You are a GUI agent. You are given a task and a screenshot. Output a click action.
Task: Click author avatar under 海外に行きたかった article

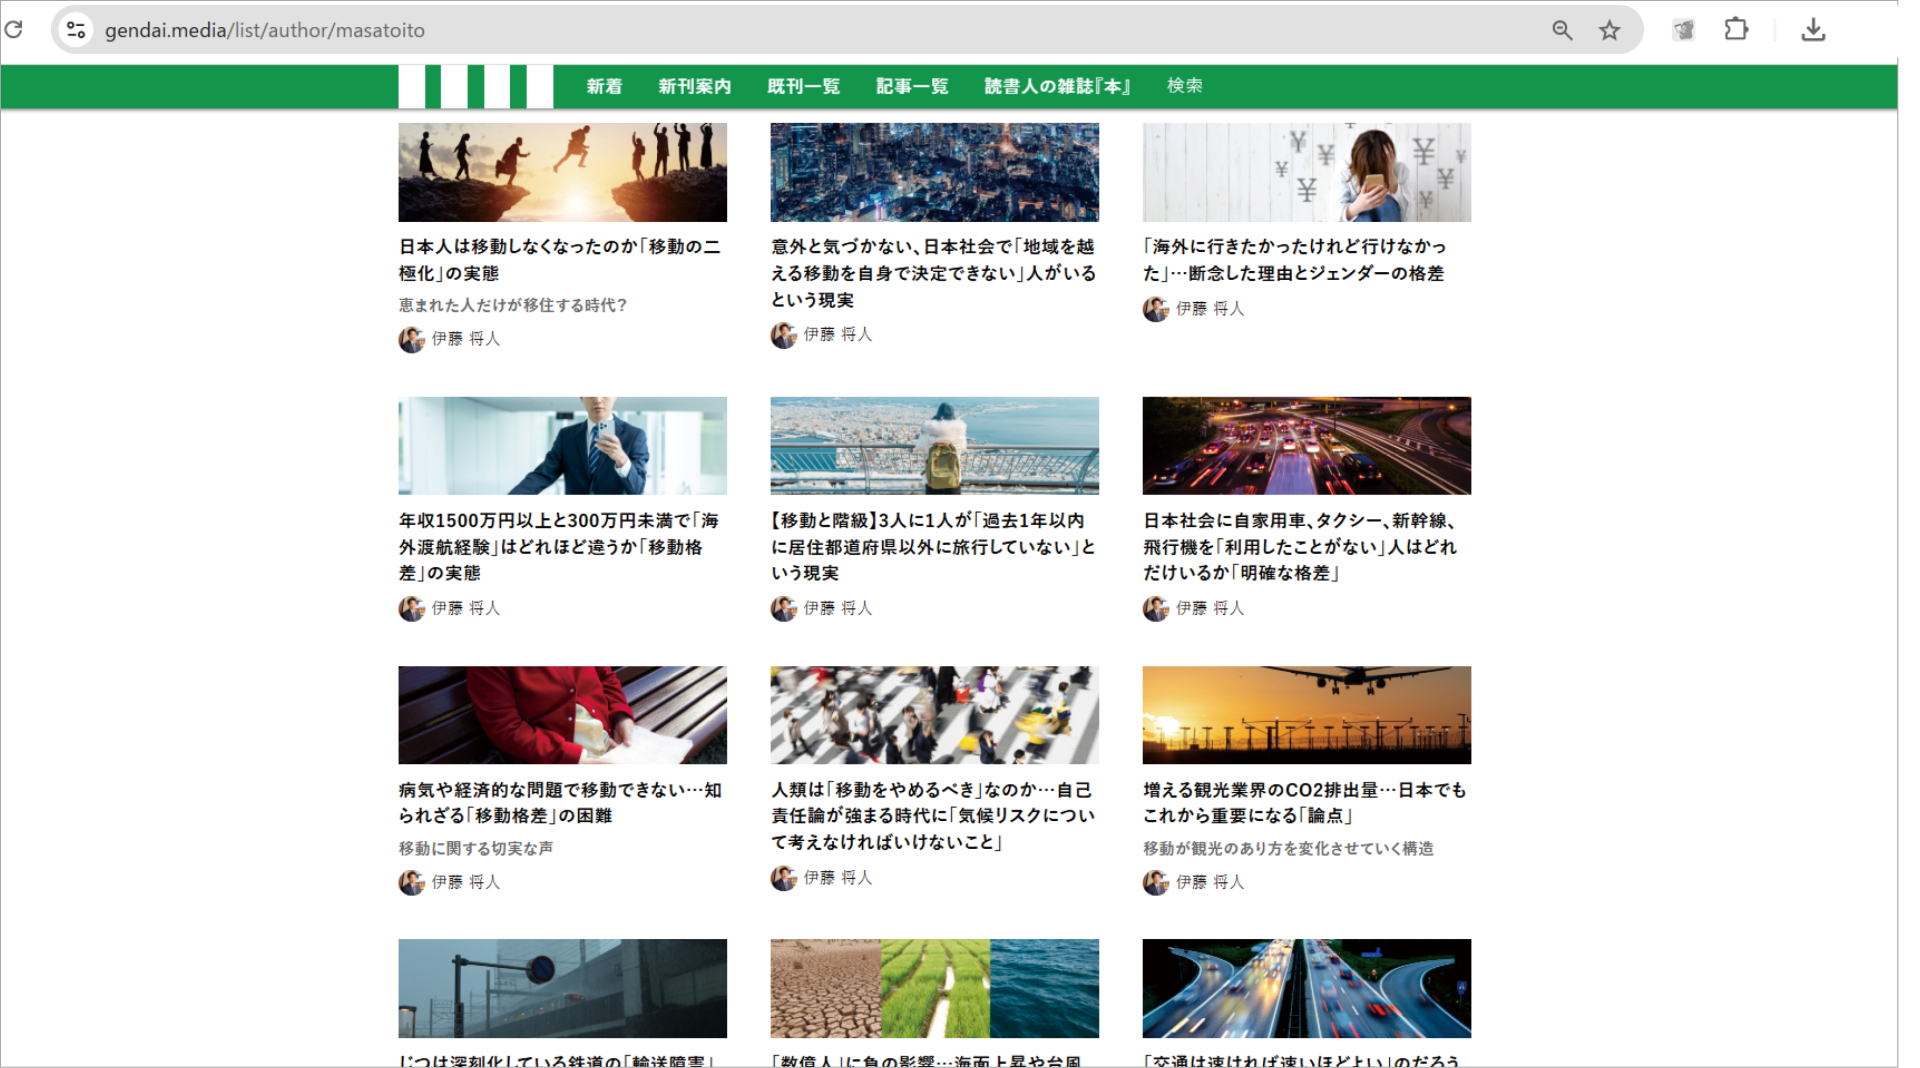pos(1156,309)
